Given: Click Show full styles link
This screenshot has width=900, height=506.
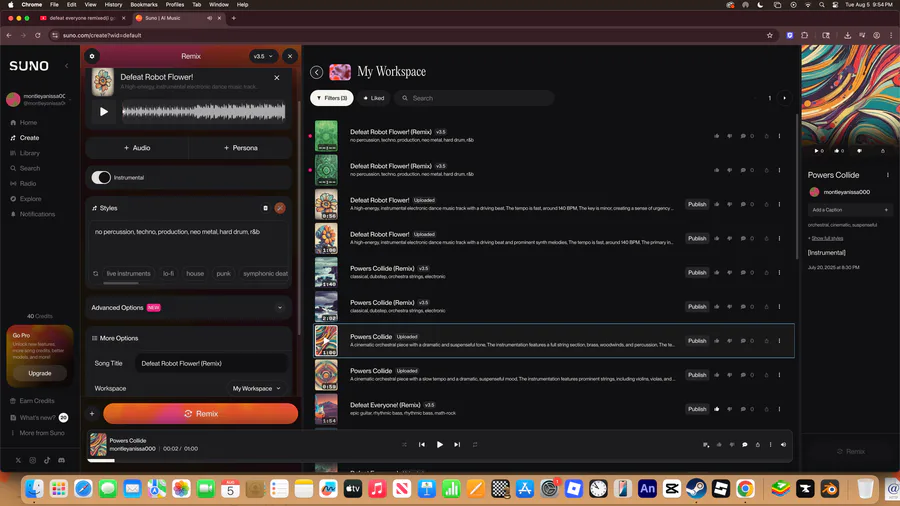Looking at the screenshot, I should point(827,238).
